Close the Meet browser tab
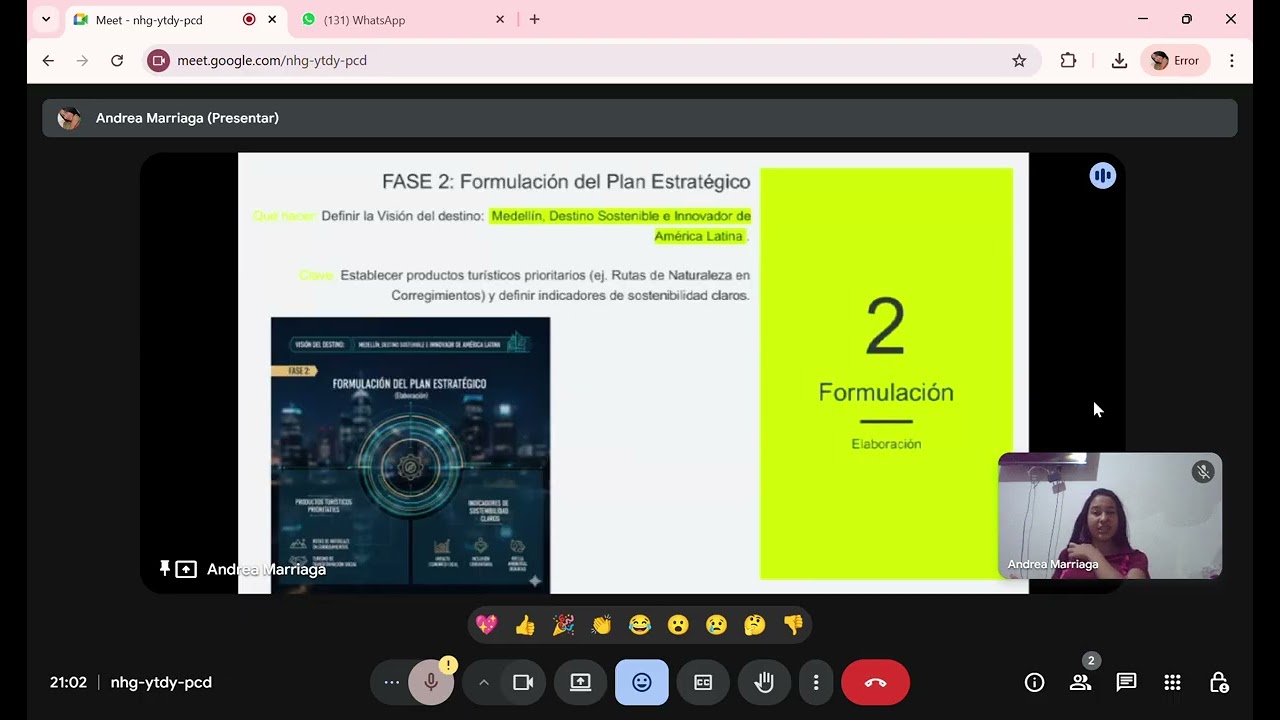 [272, 19]
